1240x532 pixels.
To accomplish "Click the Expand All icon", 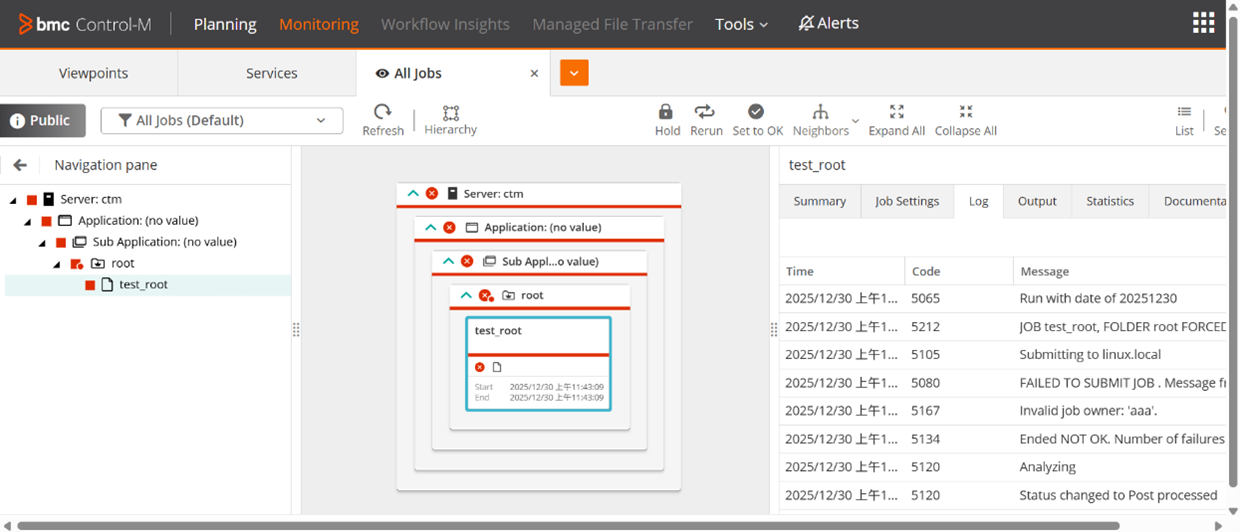I will coord(896,112).
